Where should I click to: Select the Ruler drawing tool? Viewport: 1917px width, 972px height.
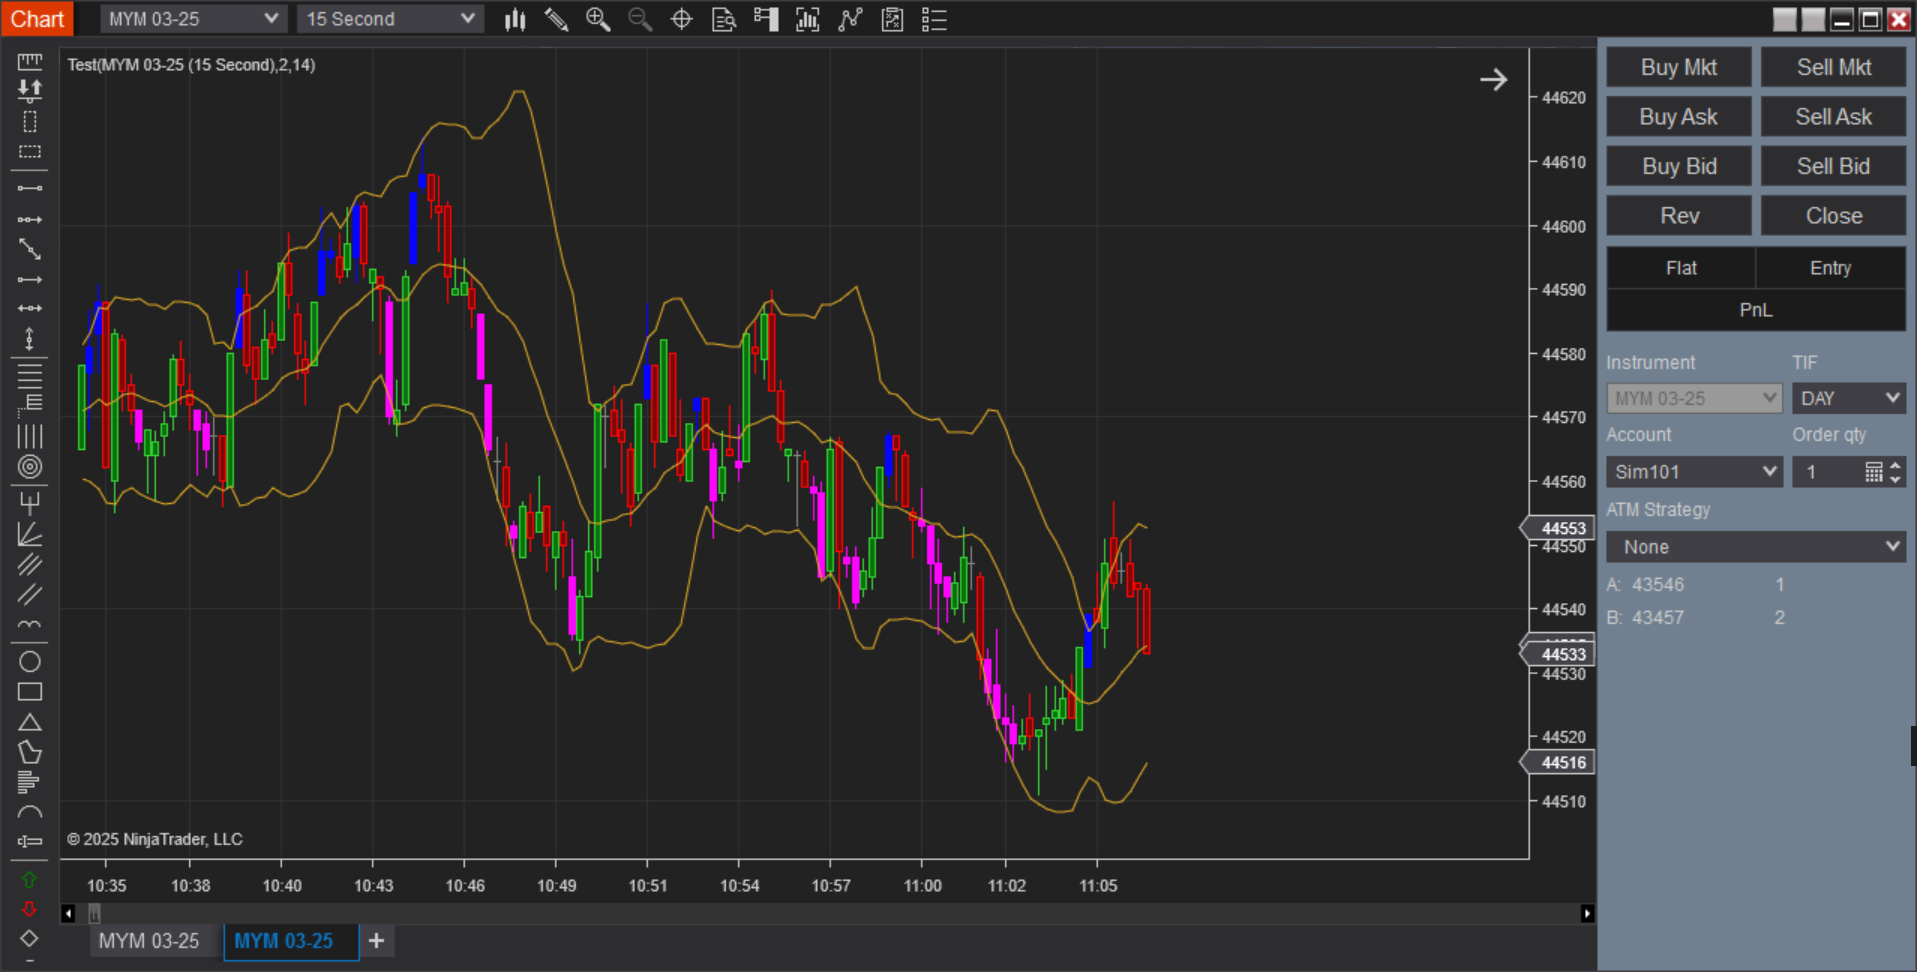point(30,61)
